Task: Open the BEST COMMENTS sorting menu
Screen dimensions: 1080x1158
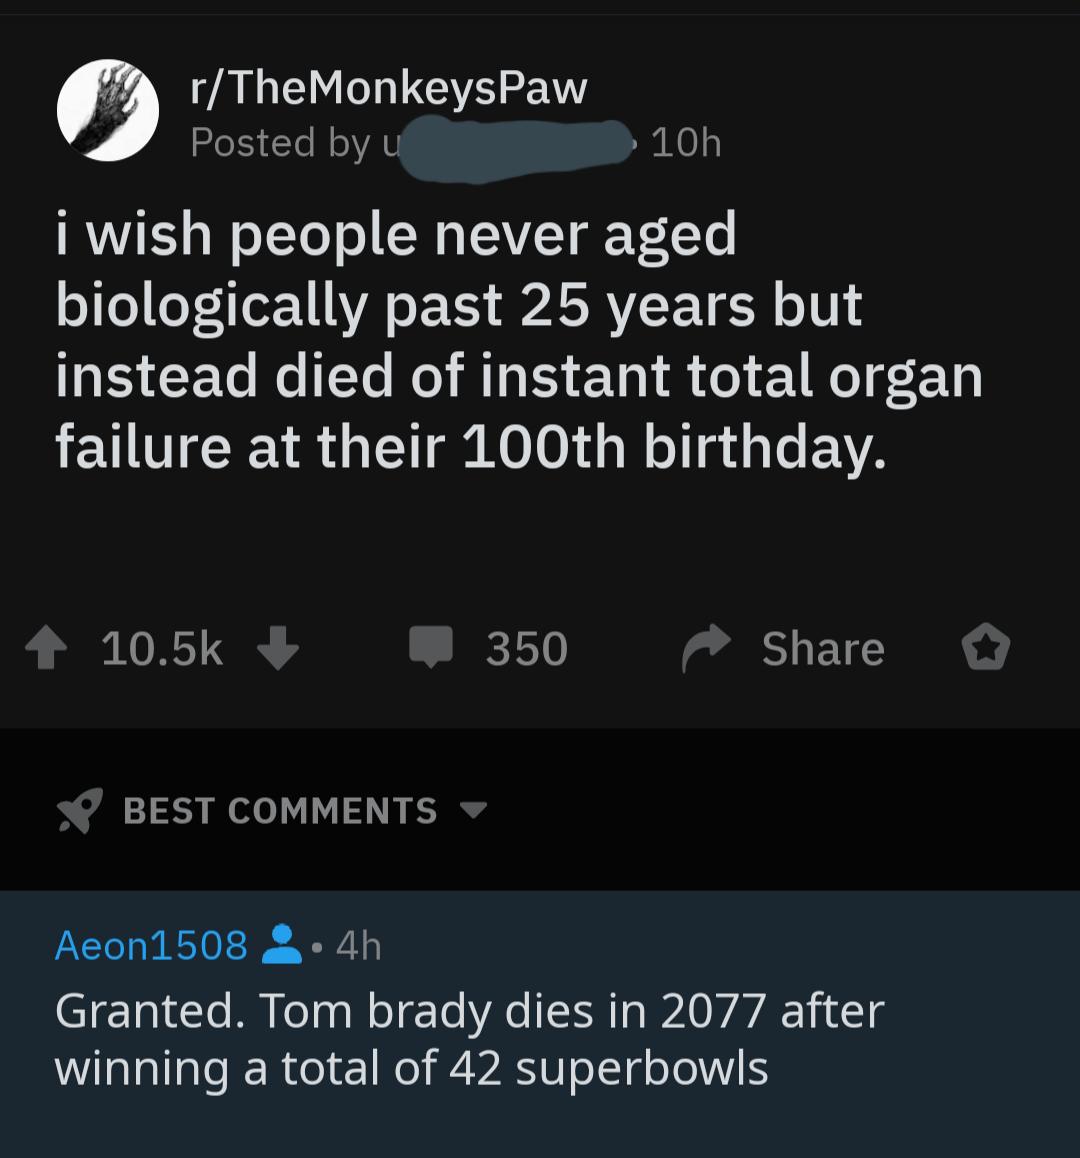Action: point(280,811)
